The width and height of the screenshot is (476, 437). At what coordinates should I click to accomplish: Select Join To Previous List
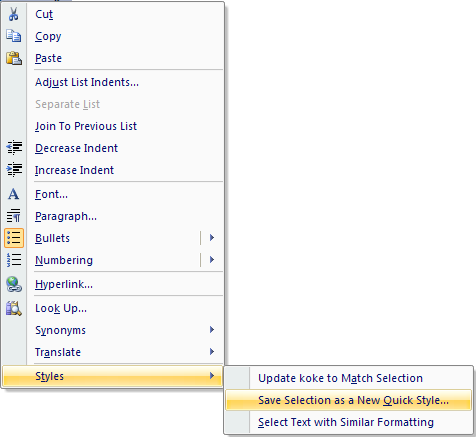pyautogui.click(x=113, y=126)
